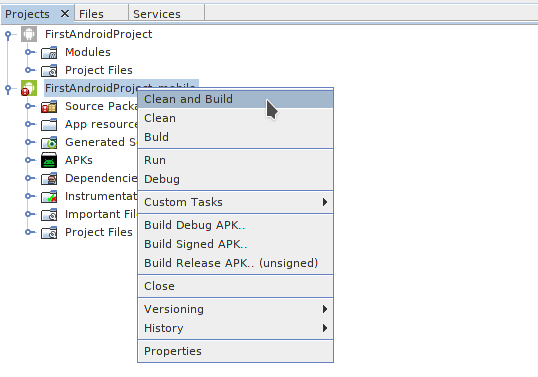
Task: Expand the Important Files node
Action: (28, 214)
